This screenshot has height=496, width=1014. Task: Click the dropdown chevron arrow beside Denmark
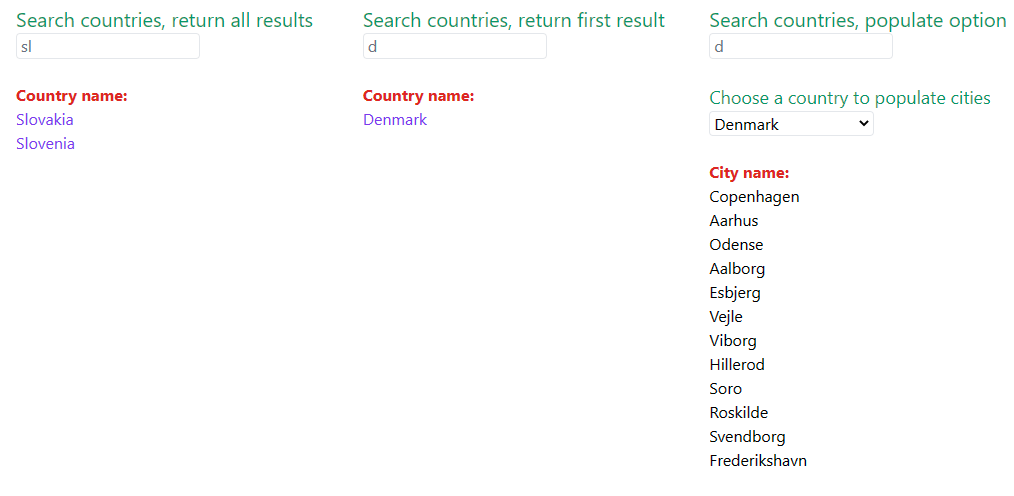[x=862, y=124]
